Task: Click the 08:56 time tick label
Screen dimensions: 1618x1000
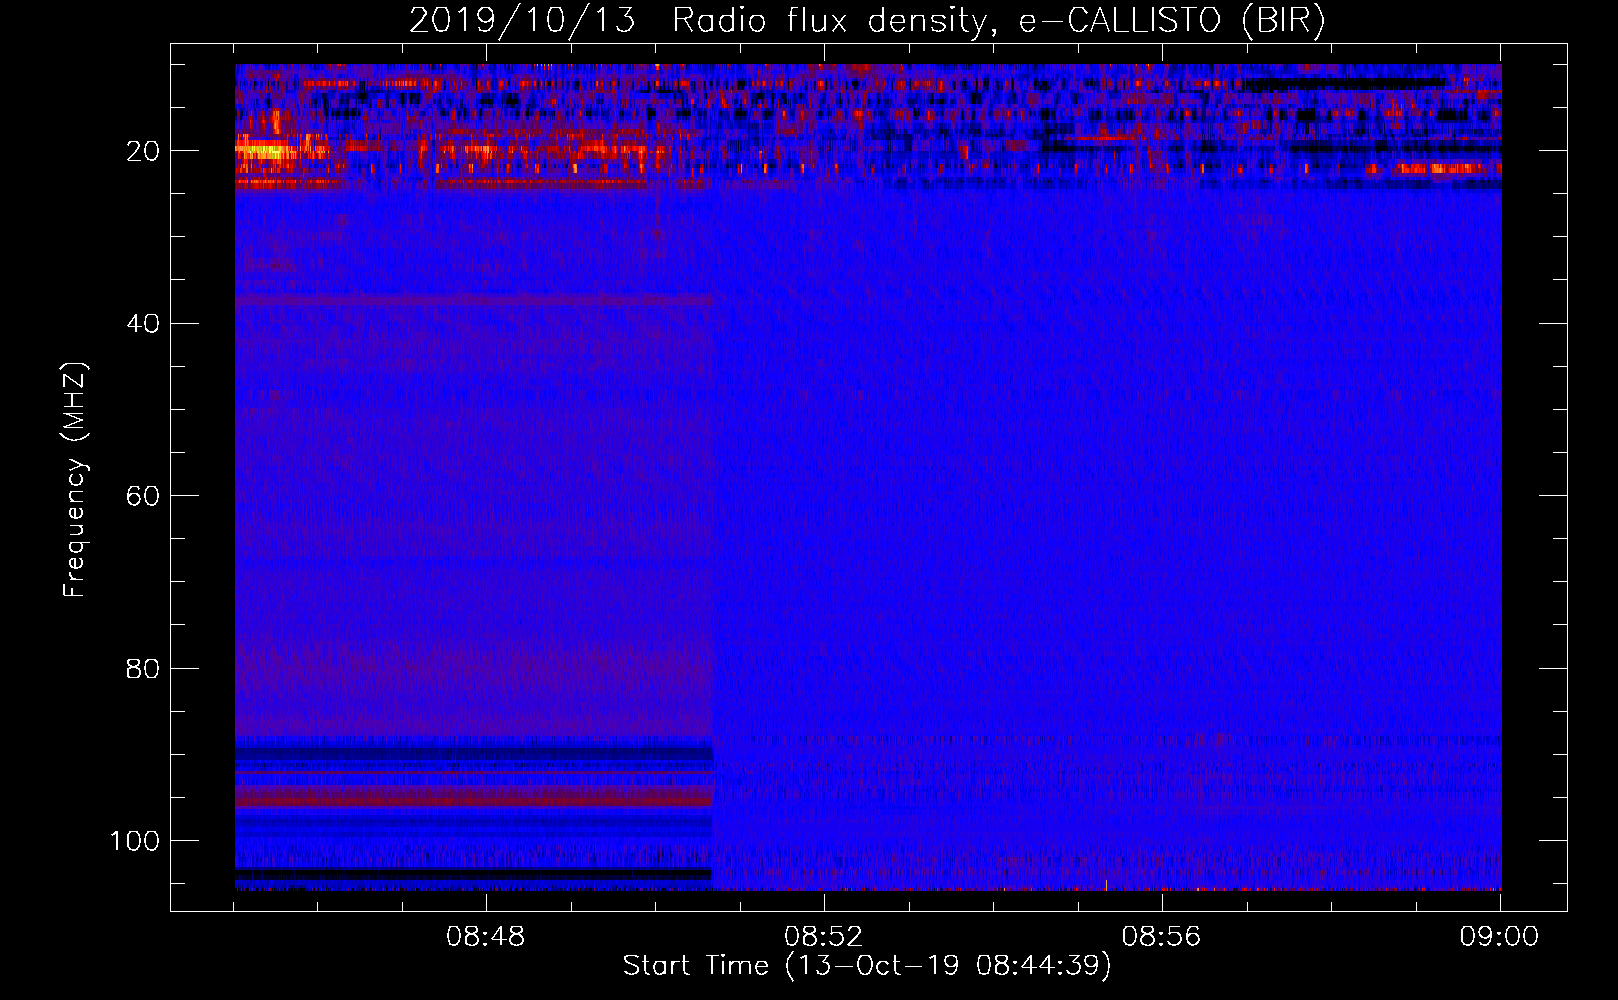Action: (1161, 937)
